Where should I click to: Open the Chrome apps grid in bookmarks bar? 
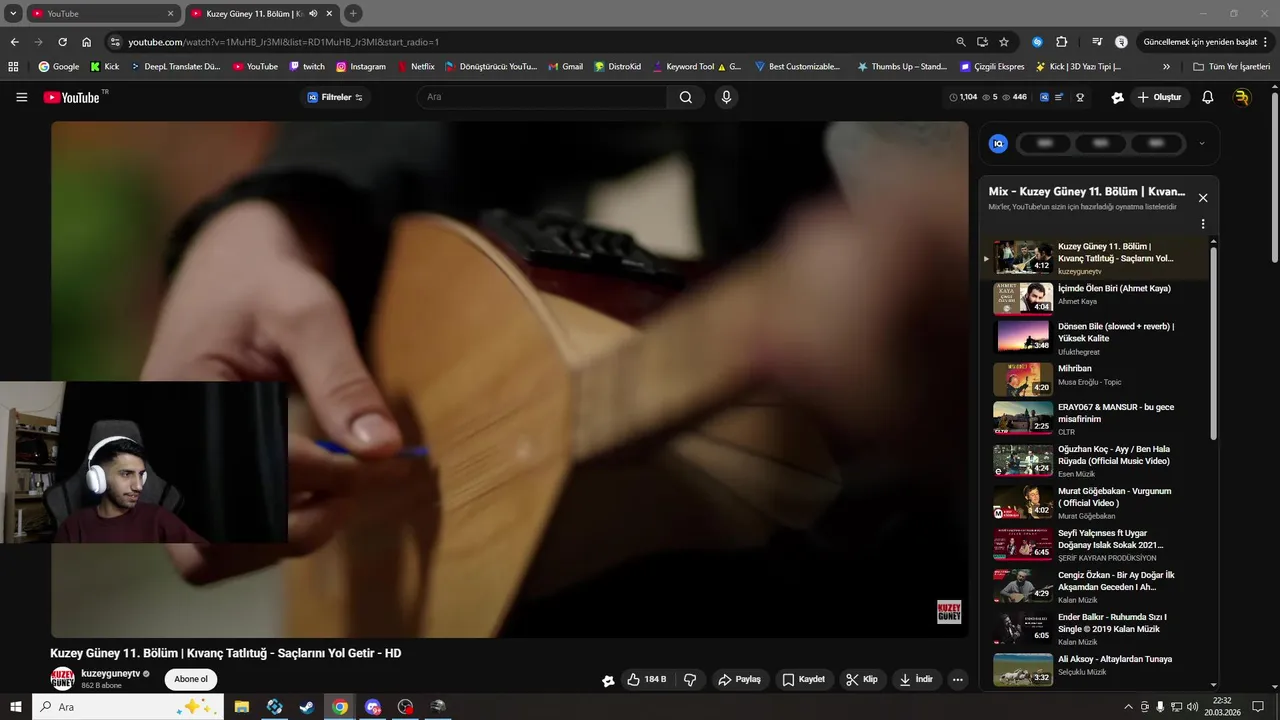tap(13, 67)
